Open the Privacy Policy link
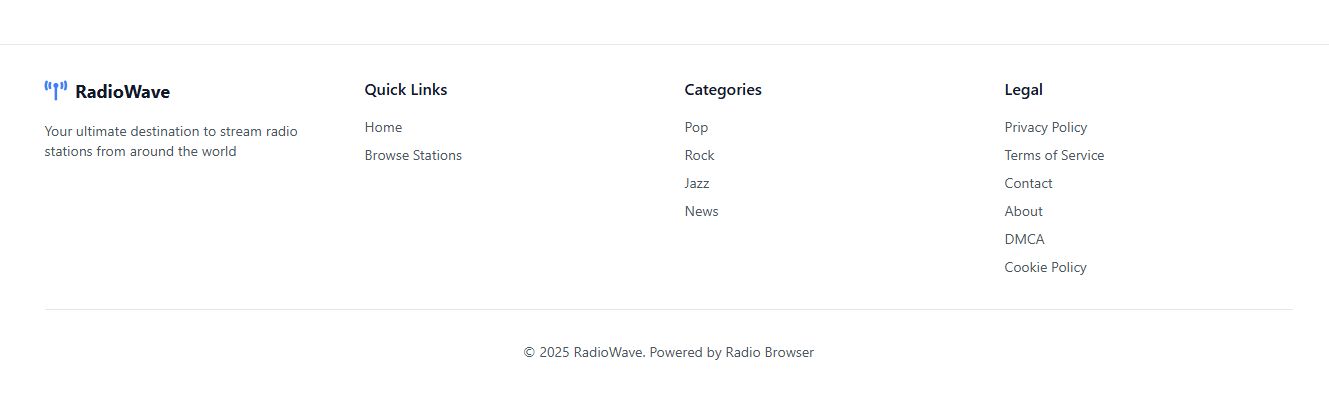Viewport: 1329px width, 410px height. [1045, 127]
